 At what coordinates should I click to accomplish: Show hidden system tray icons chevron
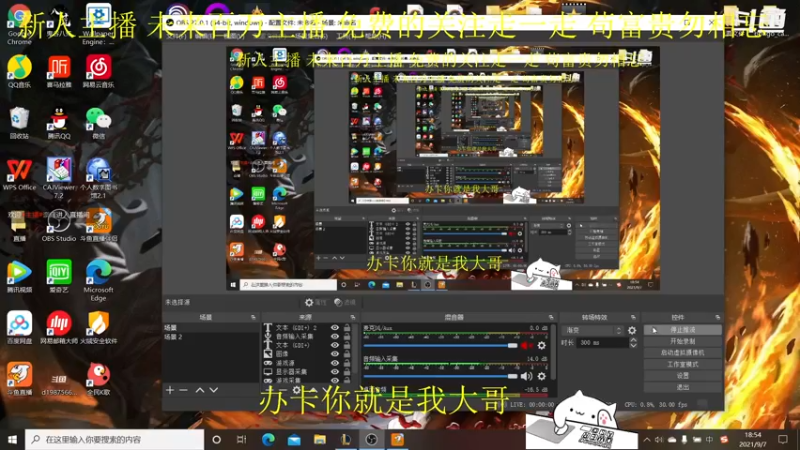[x=647, y=439]
